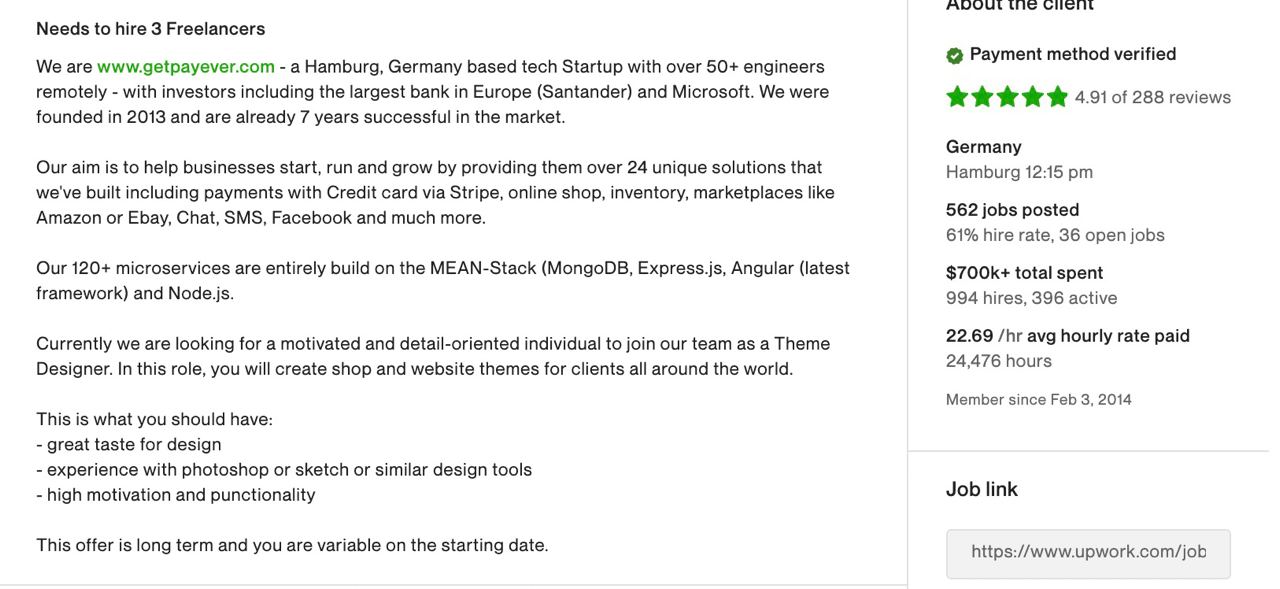Click the second green rating star
The height and width of the screenshot is (589, 1280).
[983, 97]
